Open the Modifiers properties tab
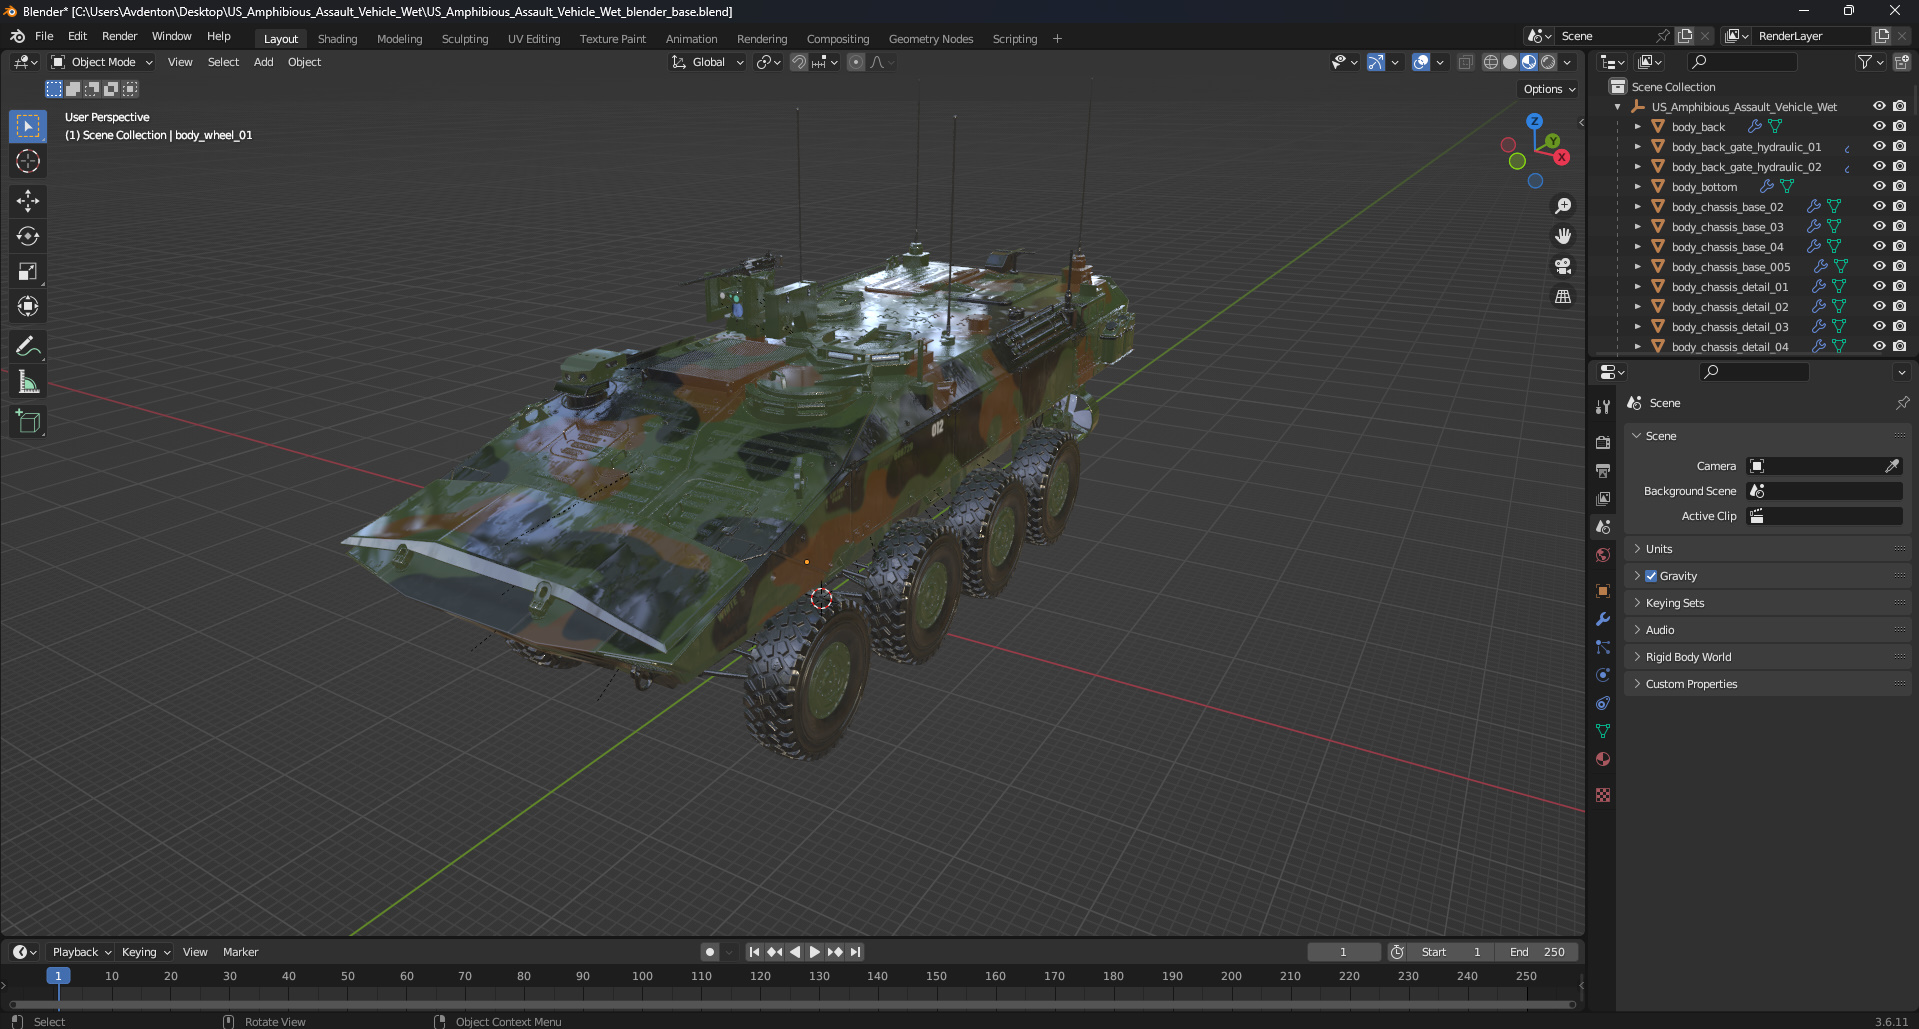 coord(1603,619)
